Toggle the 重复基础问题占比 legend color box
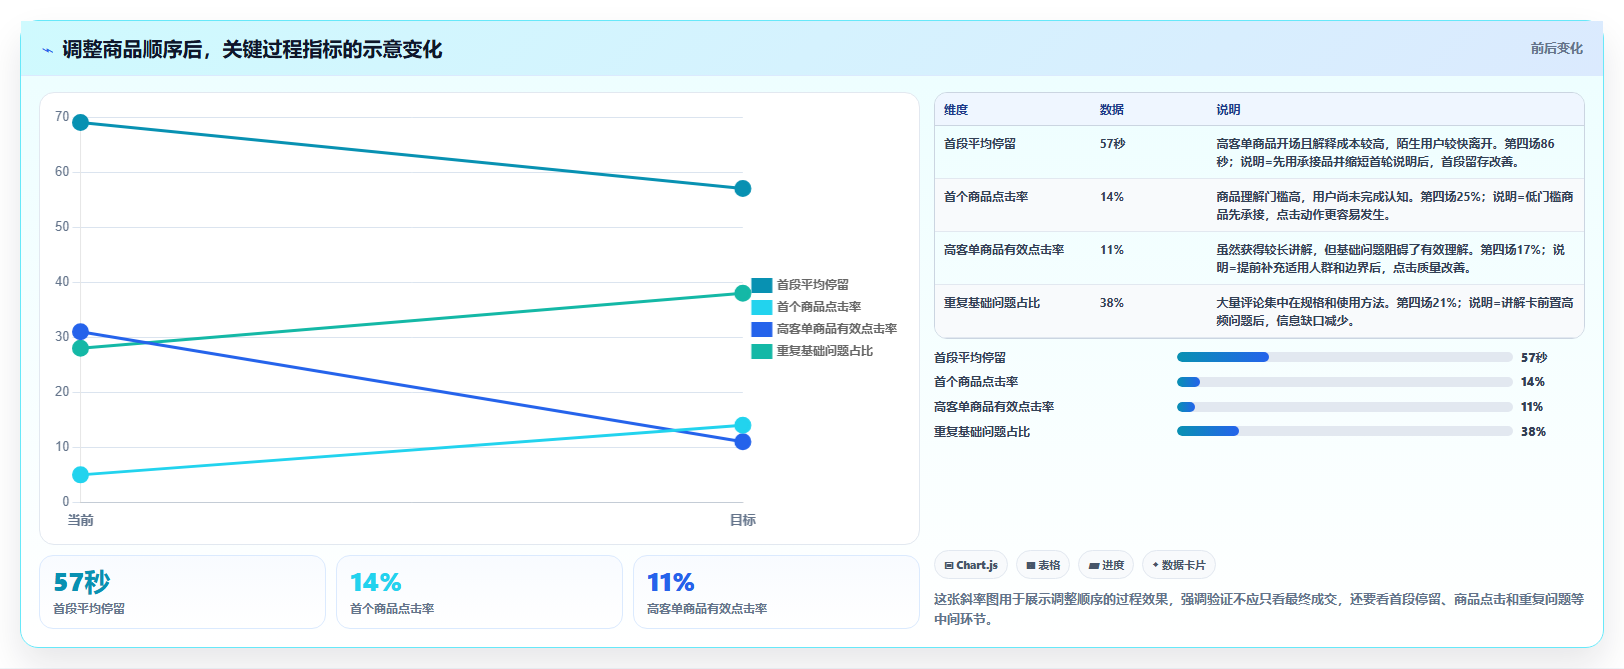The width and height of the screenshot is (1624, 669). point(762,351)
